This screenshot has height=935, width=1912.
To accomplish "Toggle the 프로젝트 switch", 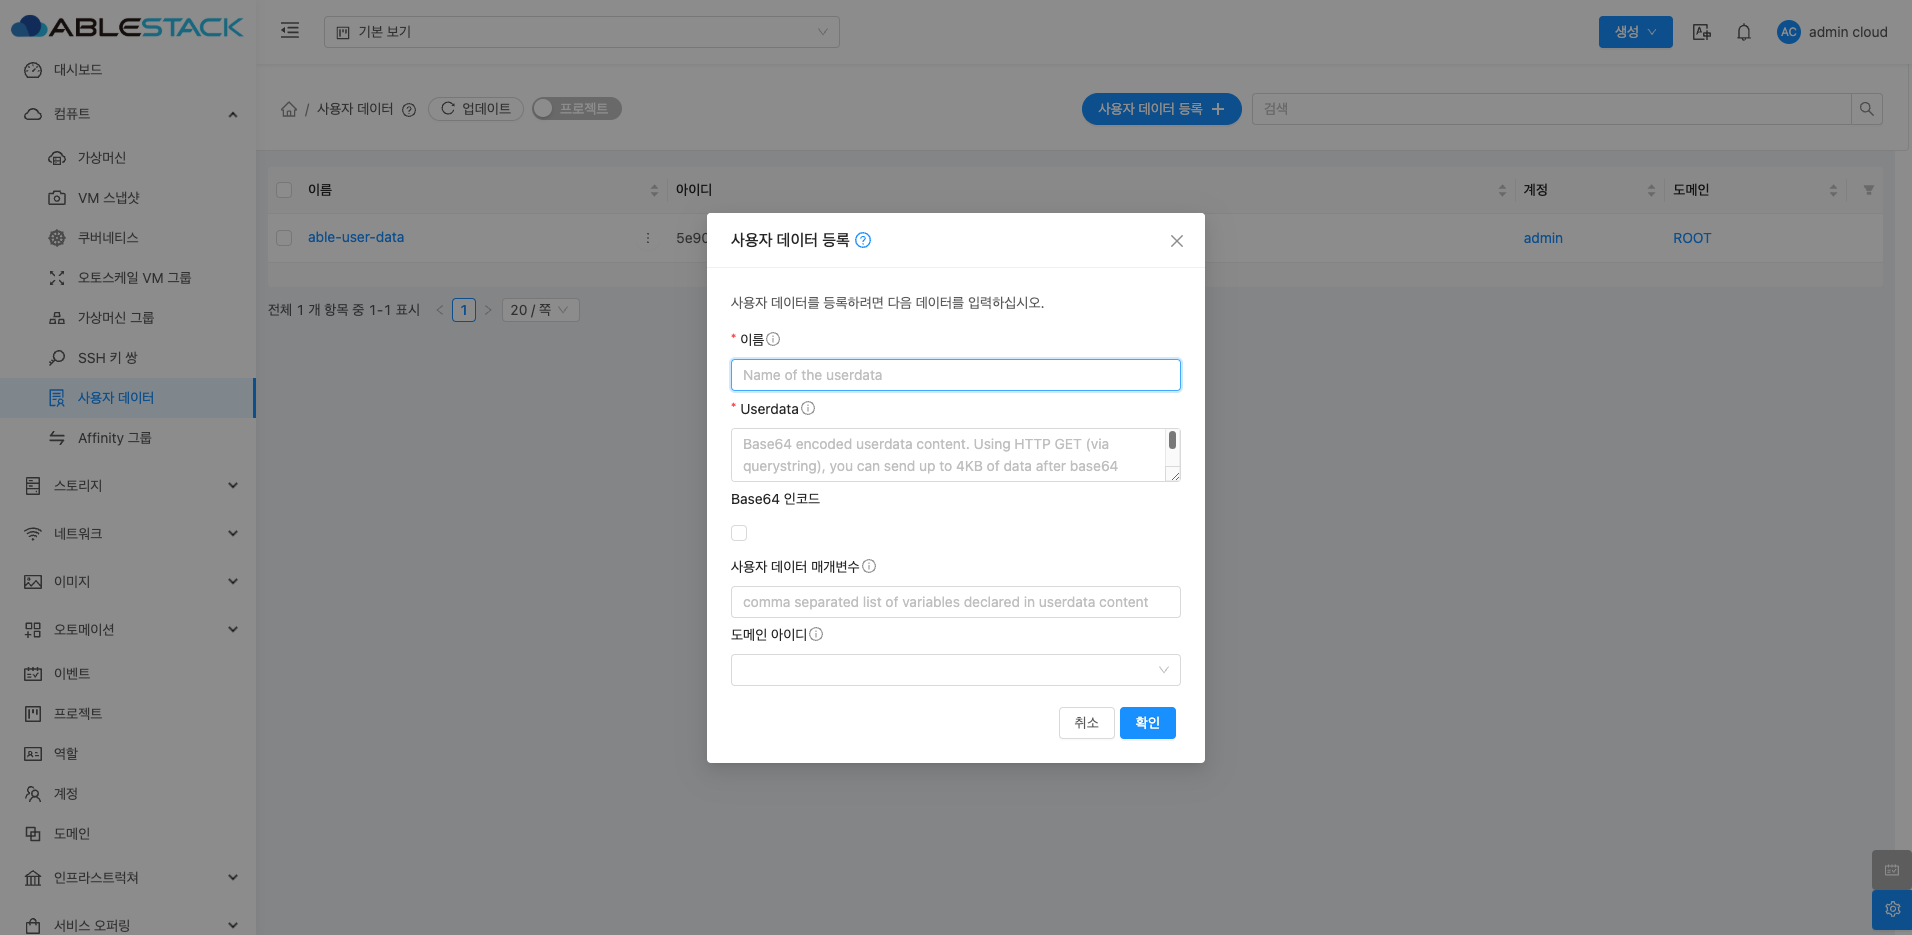I will point(577,108).
